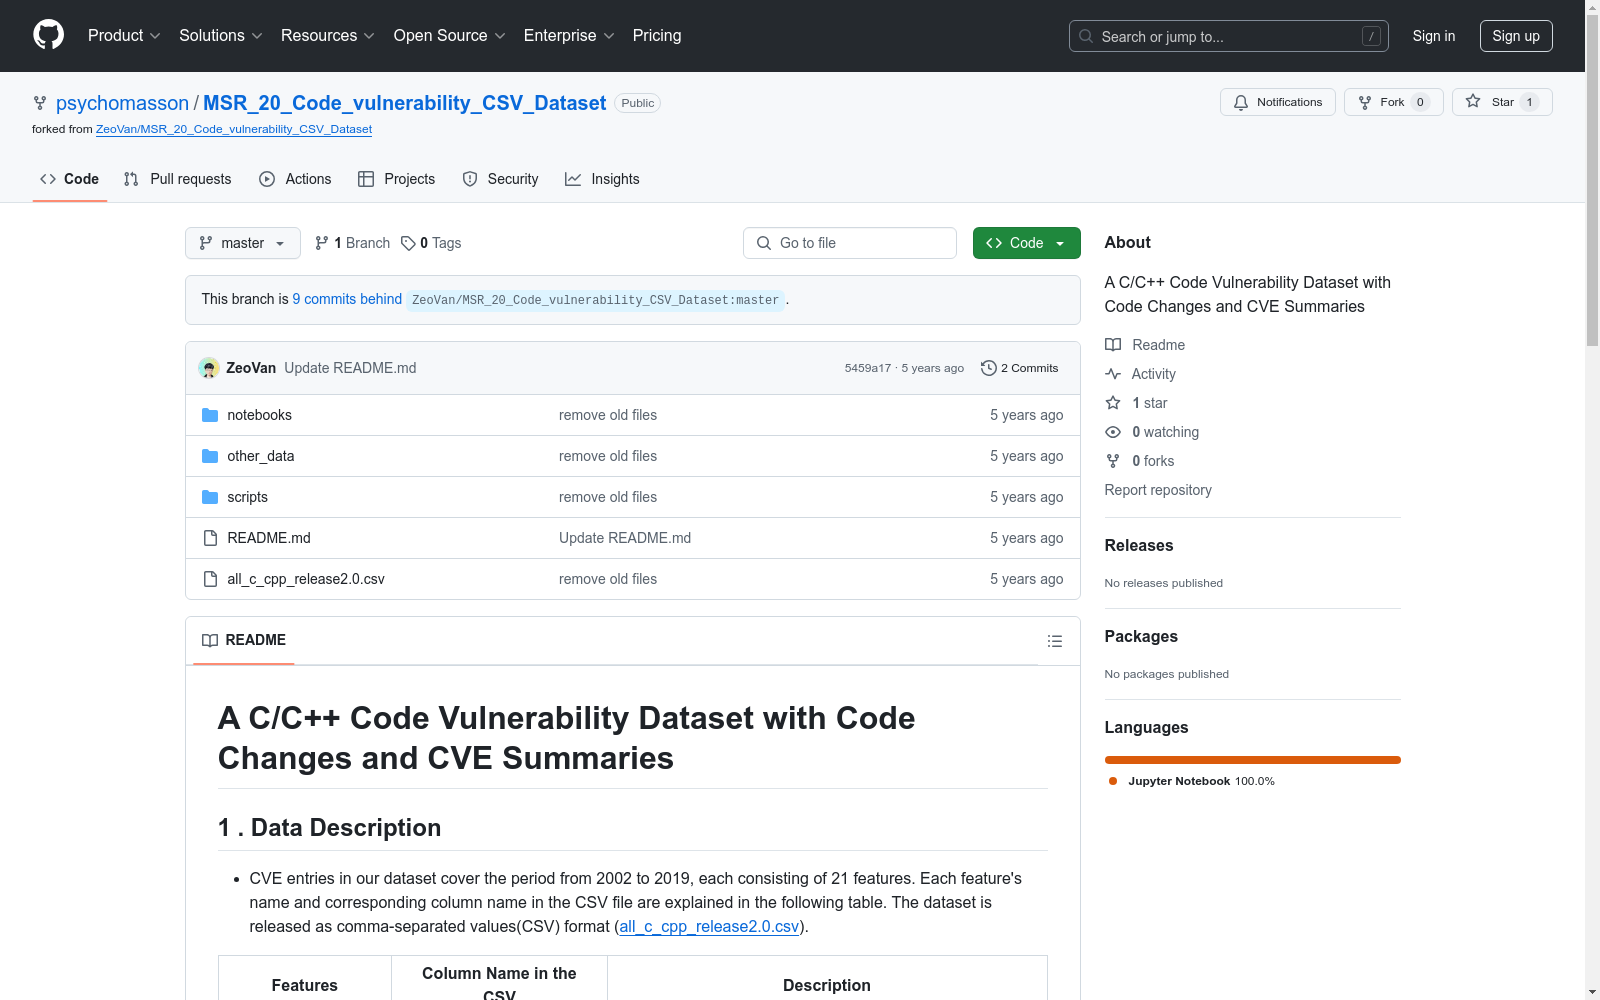Toggle Activity view in sidebar
Image resolution: width=1600 pixels, height=1000 pixels.
coord(1152,373)
